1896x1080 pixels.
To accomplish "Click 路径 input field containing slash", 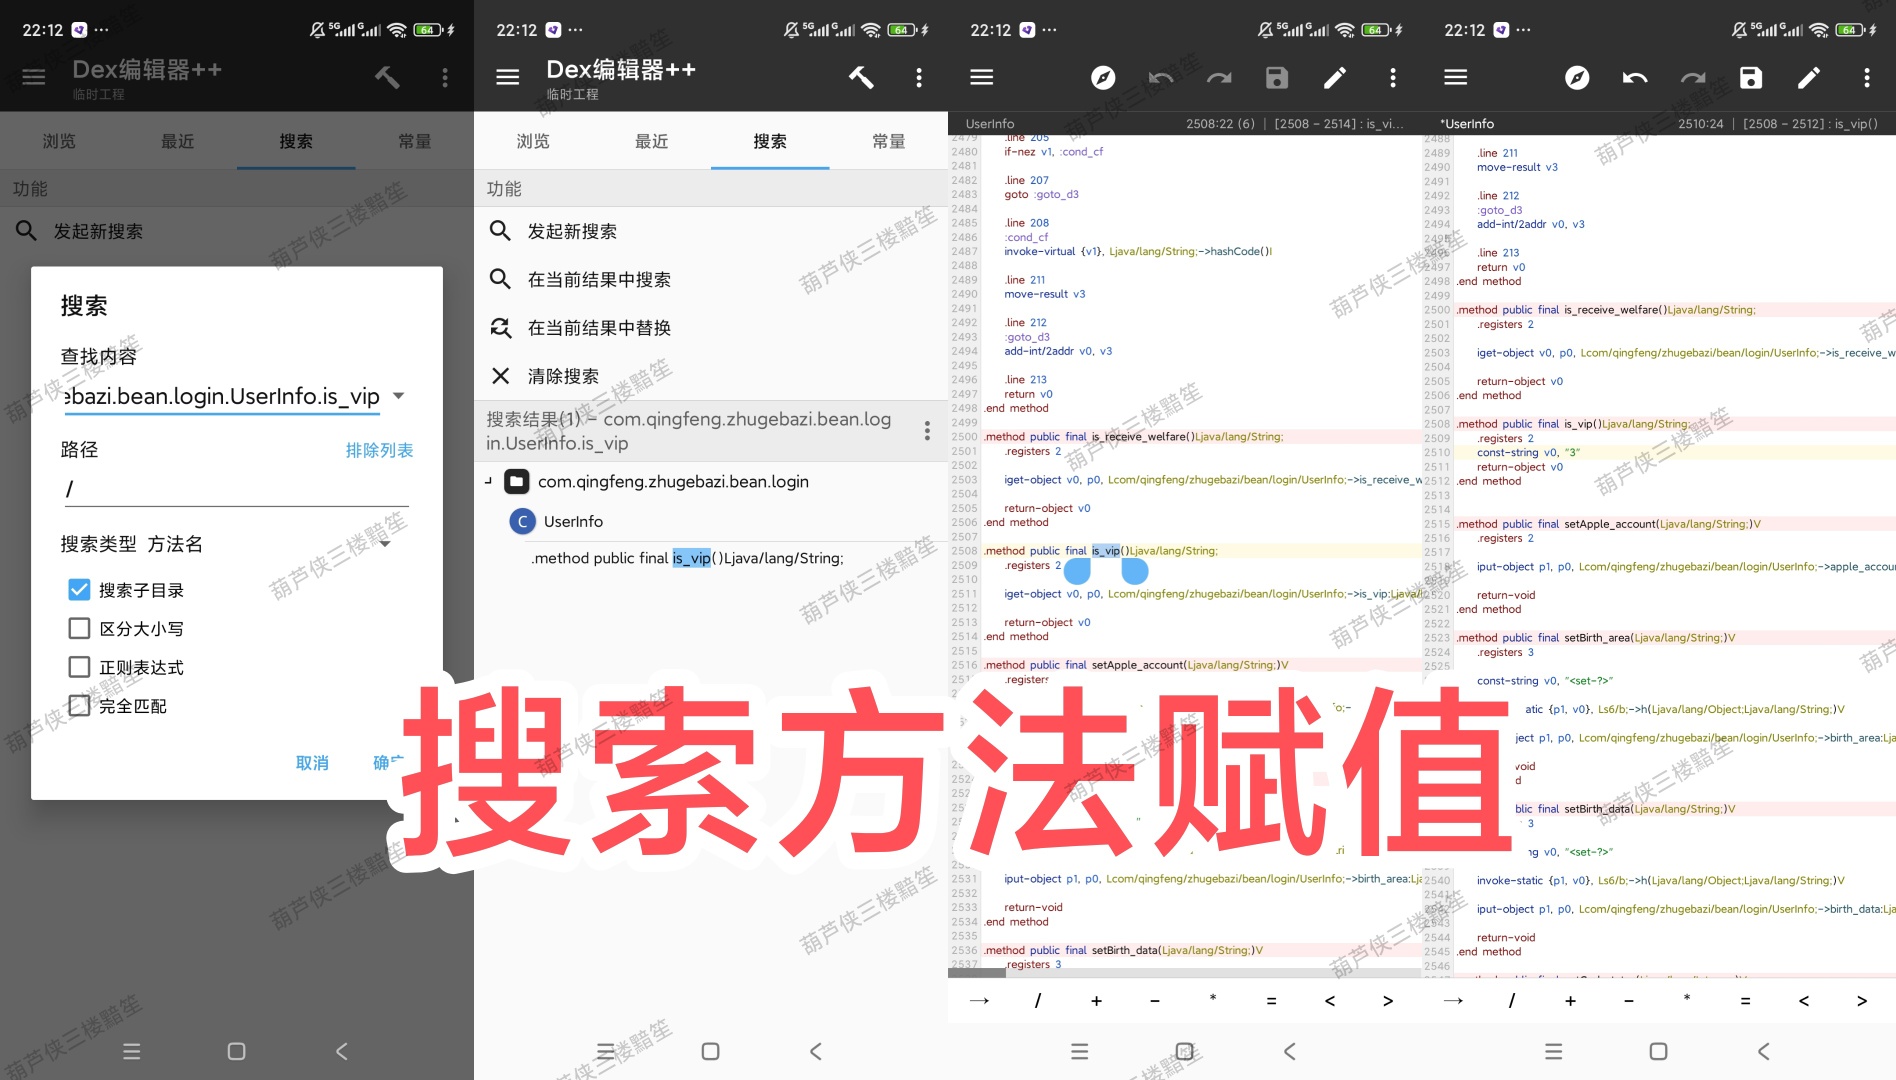I will pos(235,489).
